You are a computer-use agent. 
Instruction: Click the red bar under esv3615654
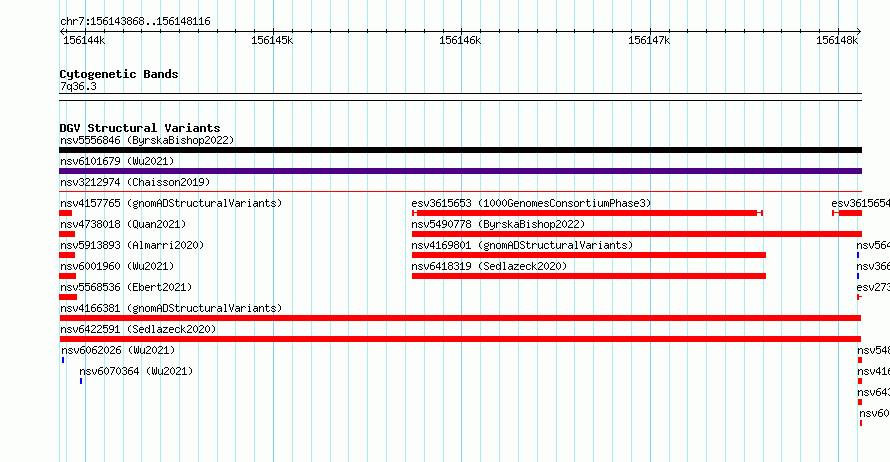click(x=847, y=213)
